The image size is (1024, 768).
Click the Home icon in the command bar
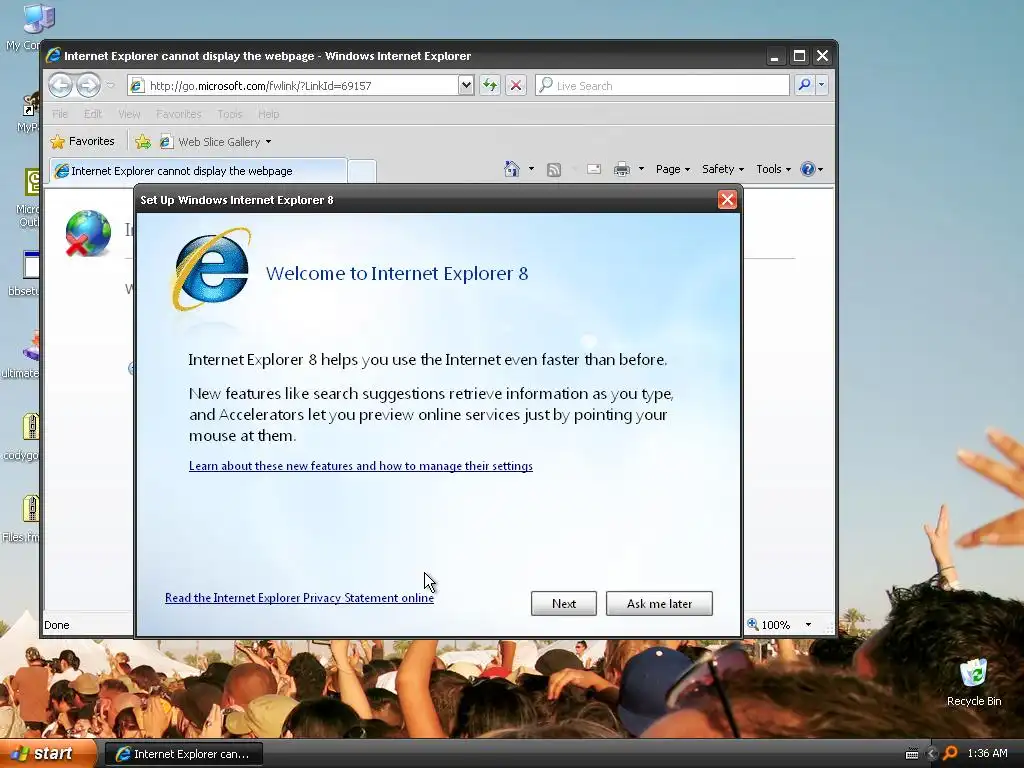[512, 169]
